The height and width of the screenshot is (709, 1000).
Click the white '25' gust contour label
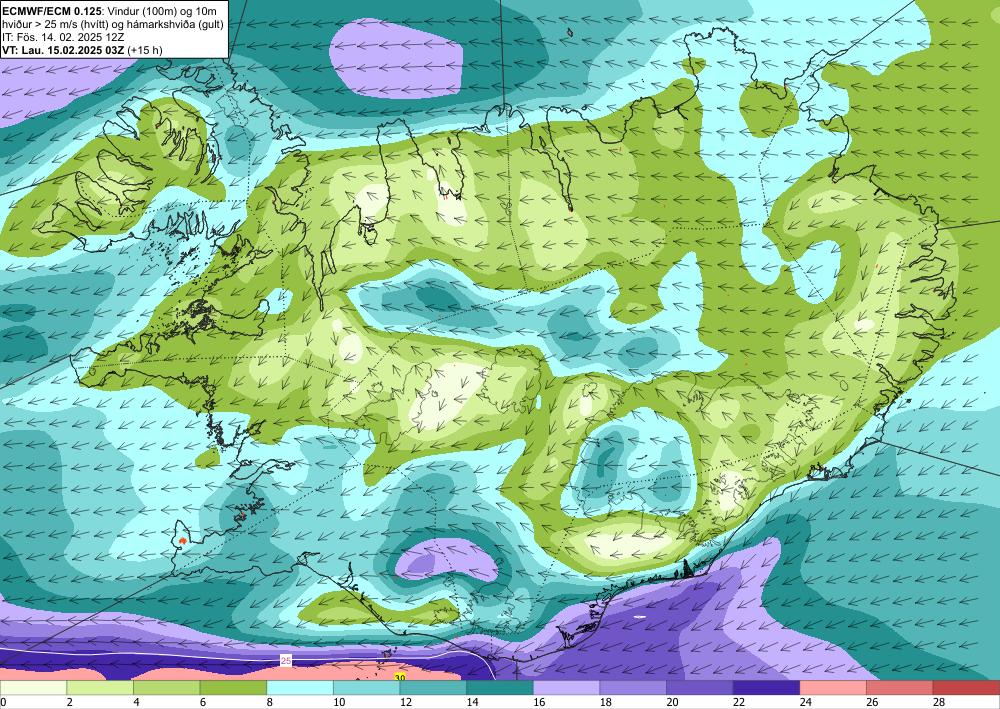[x=286, y=661]
